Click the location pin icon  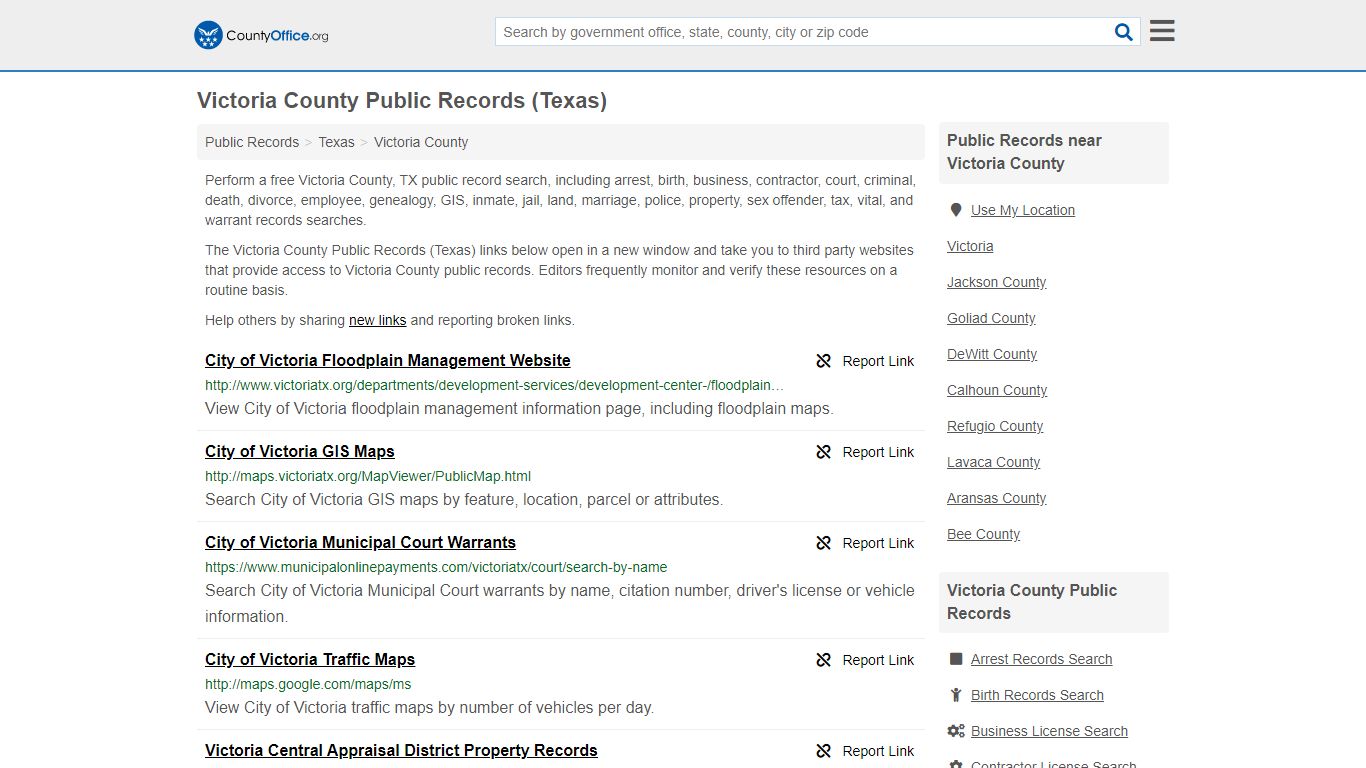point(956,210)
